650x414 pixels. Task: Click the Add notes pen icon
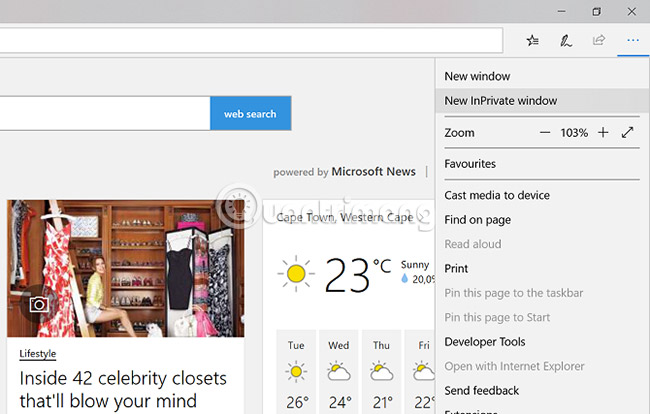pyautogui.click(x=566, y=40)
